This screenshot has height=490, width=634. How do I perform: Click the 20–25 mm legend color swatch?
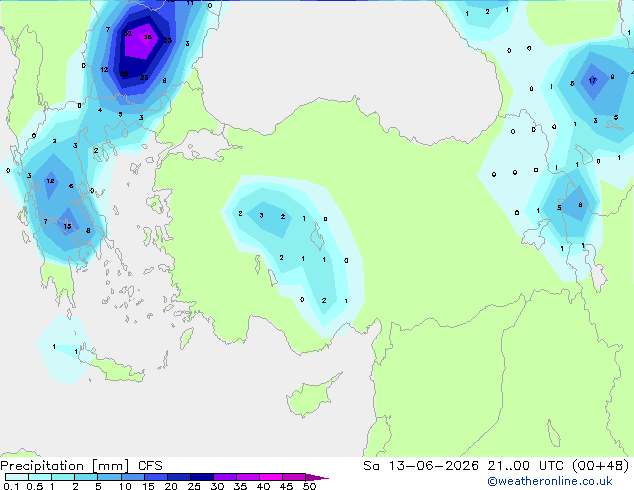point(179,477)
